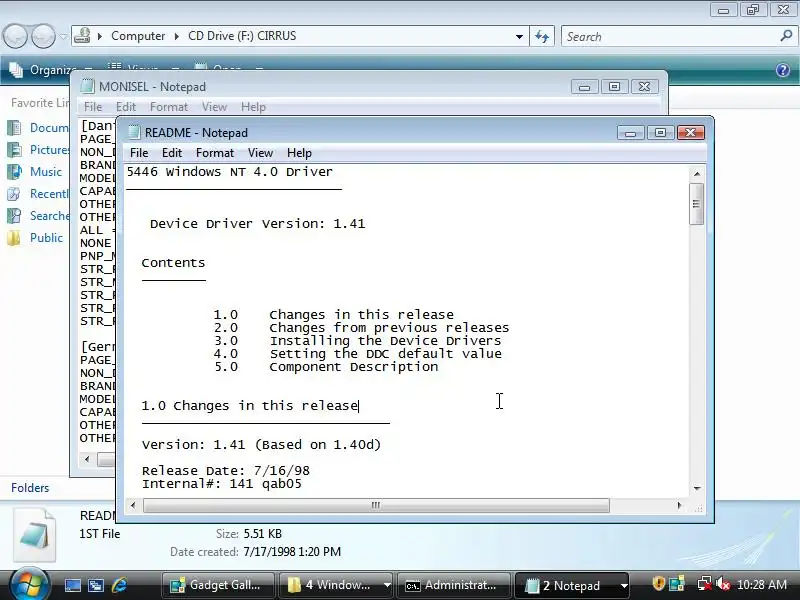
Task: Select CD Drive (F:) CIRRUS breadcrumb
Action: tap(242, 36)
